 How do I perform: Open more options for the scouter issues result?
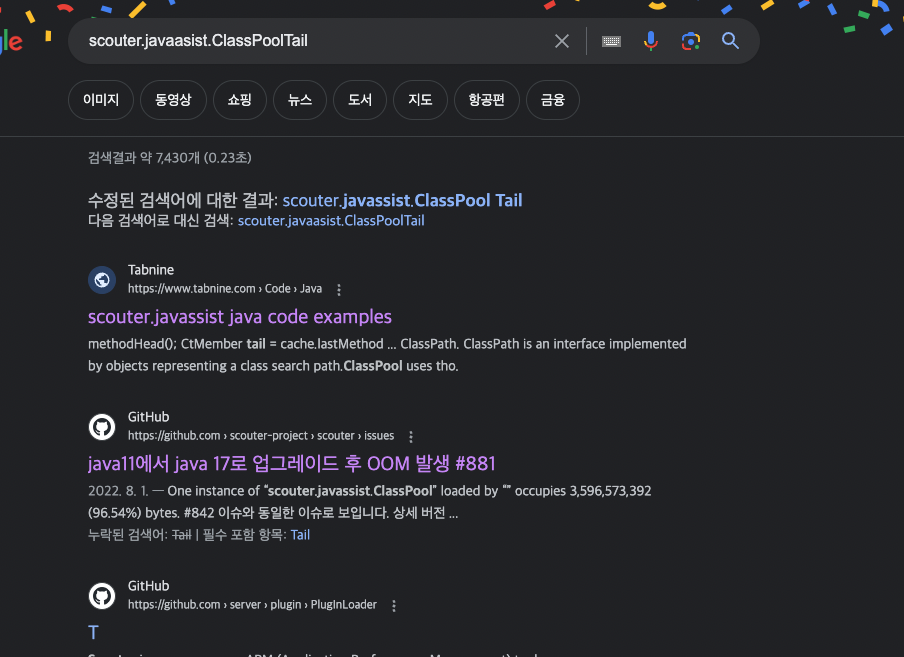coord(411,437)
